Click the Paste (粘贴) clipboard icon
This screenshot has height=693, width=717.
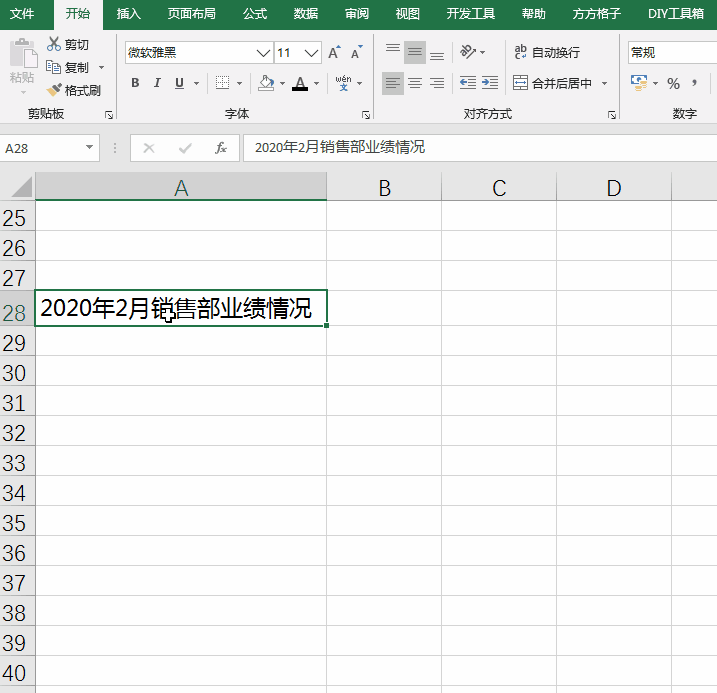pos(22,53)
